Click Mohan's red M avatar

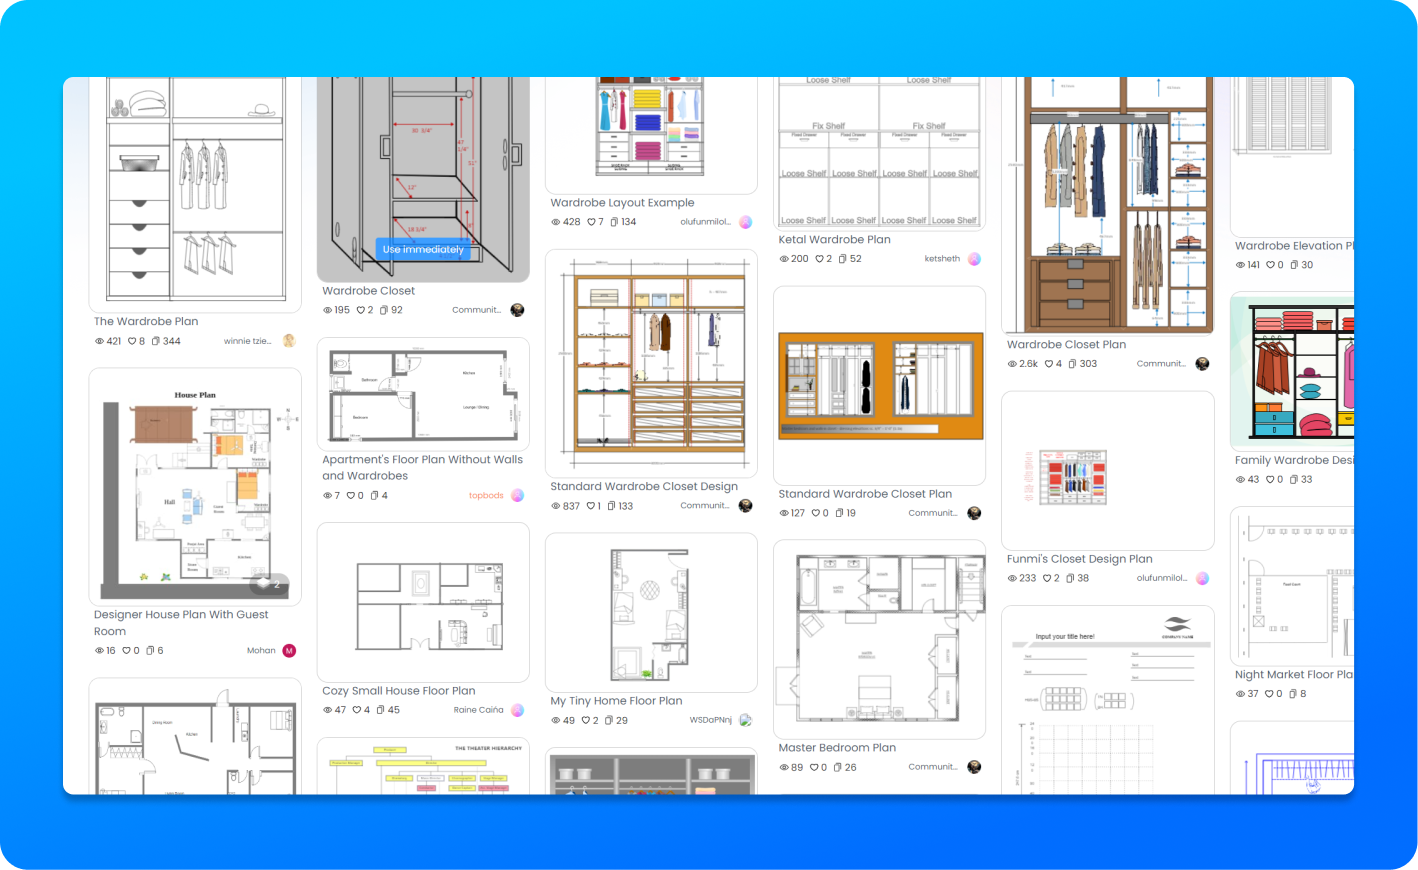click(289, 651)
